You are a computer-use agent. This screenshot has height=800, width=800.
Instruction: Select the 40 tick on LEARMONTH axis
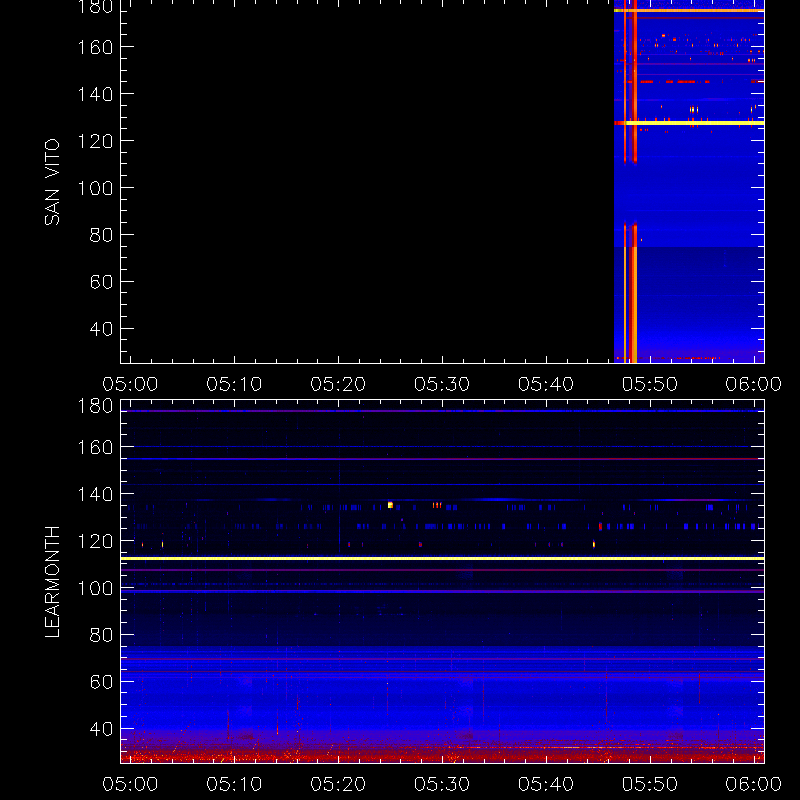pos(101,729)
